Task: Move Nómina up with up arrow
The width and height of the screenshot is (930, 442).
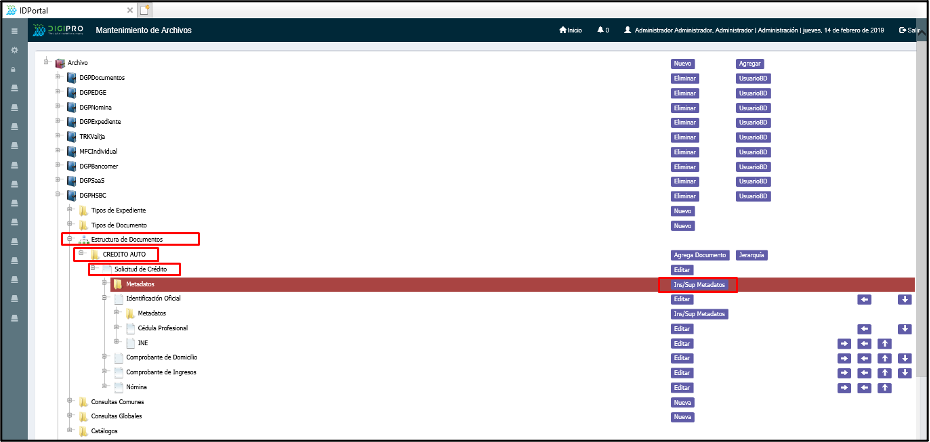Action: 885,387
